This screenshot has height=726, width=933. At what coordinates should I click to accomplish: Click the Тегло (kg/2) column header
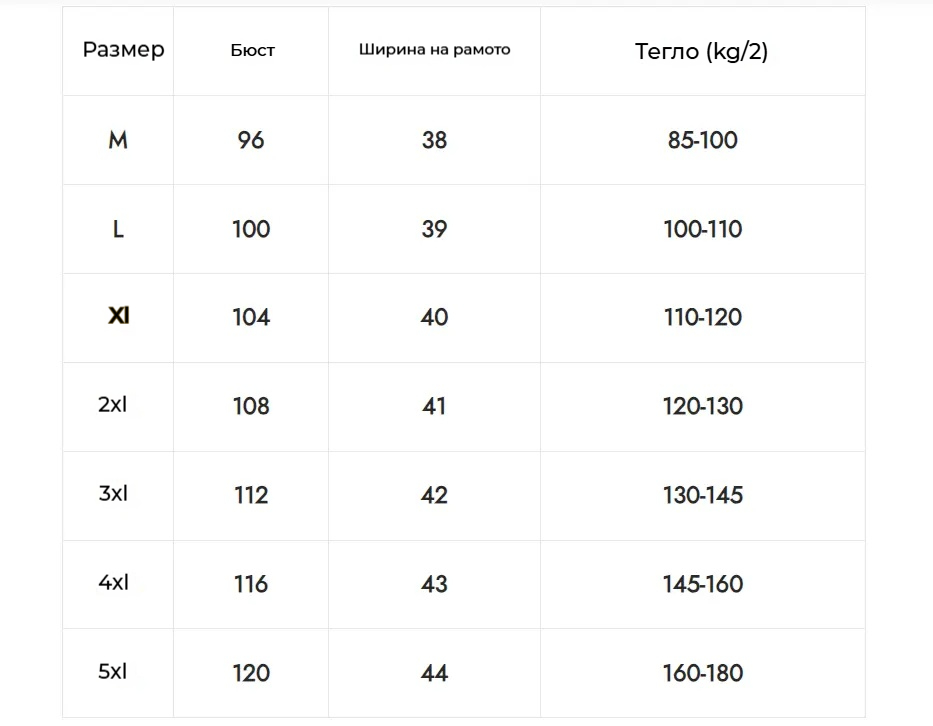(702, 52)
